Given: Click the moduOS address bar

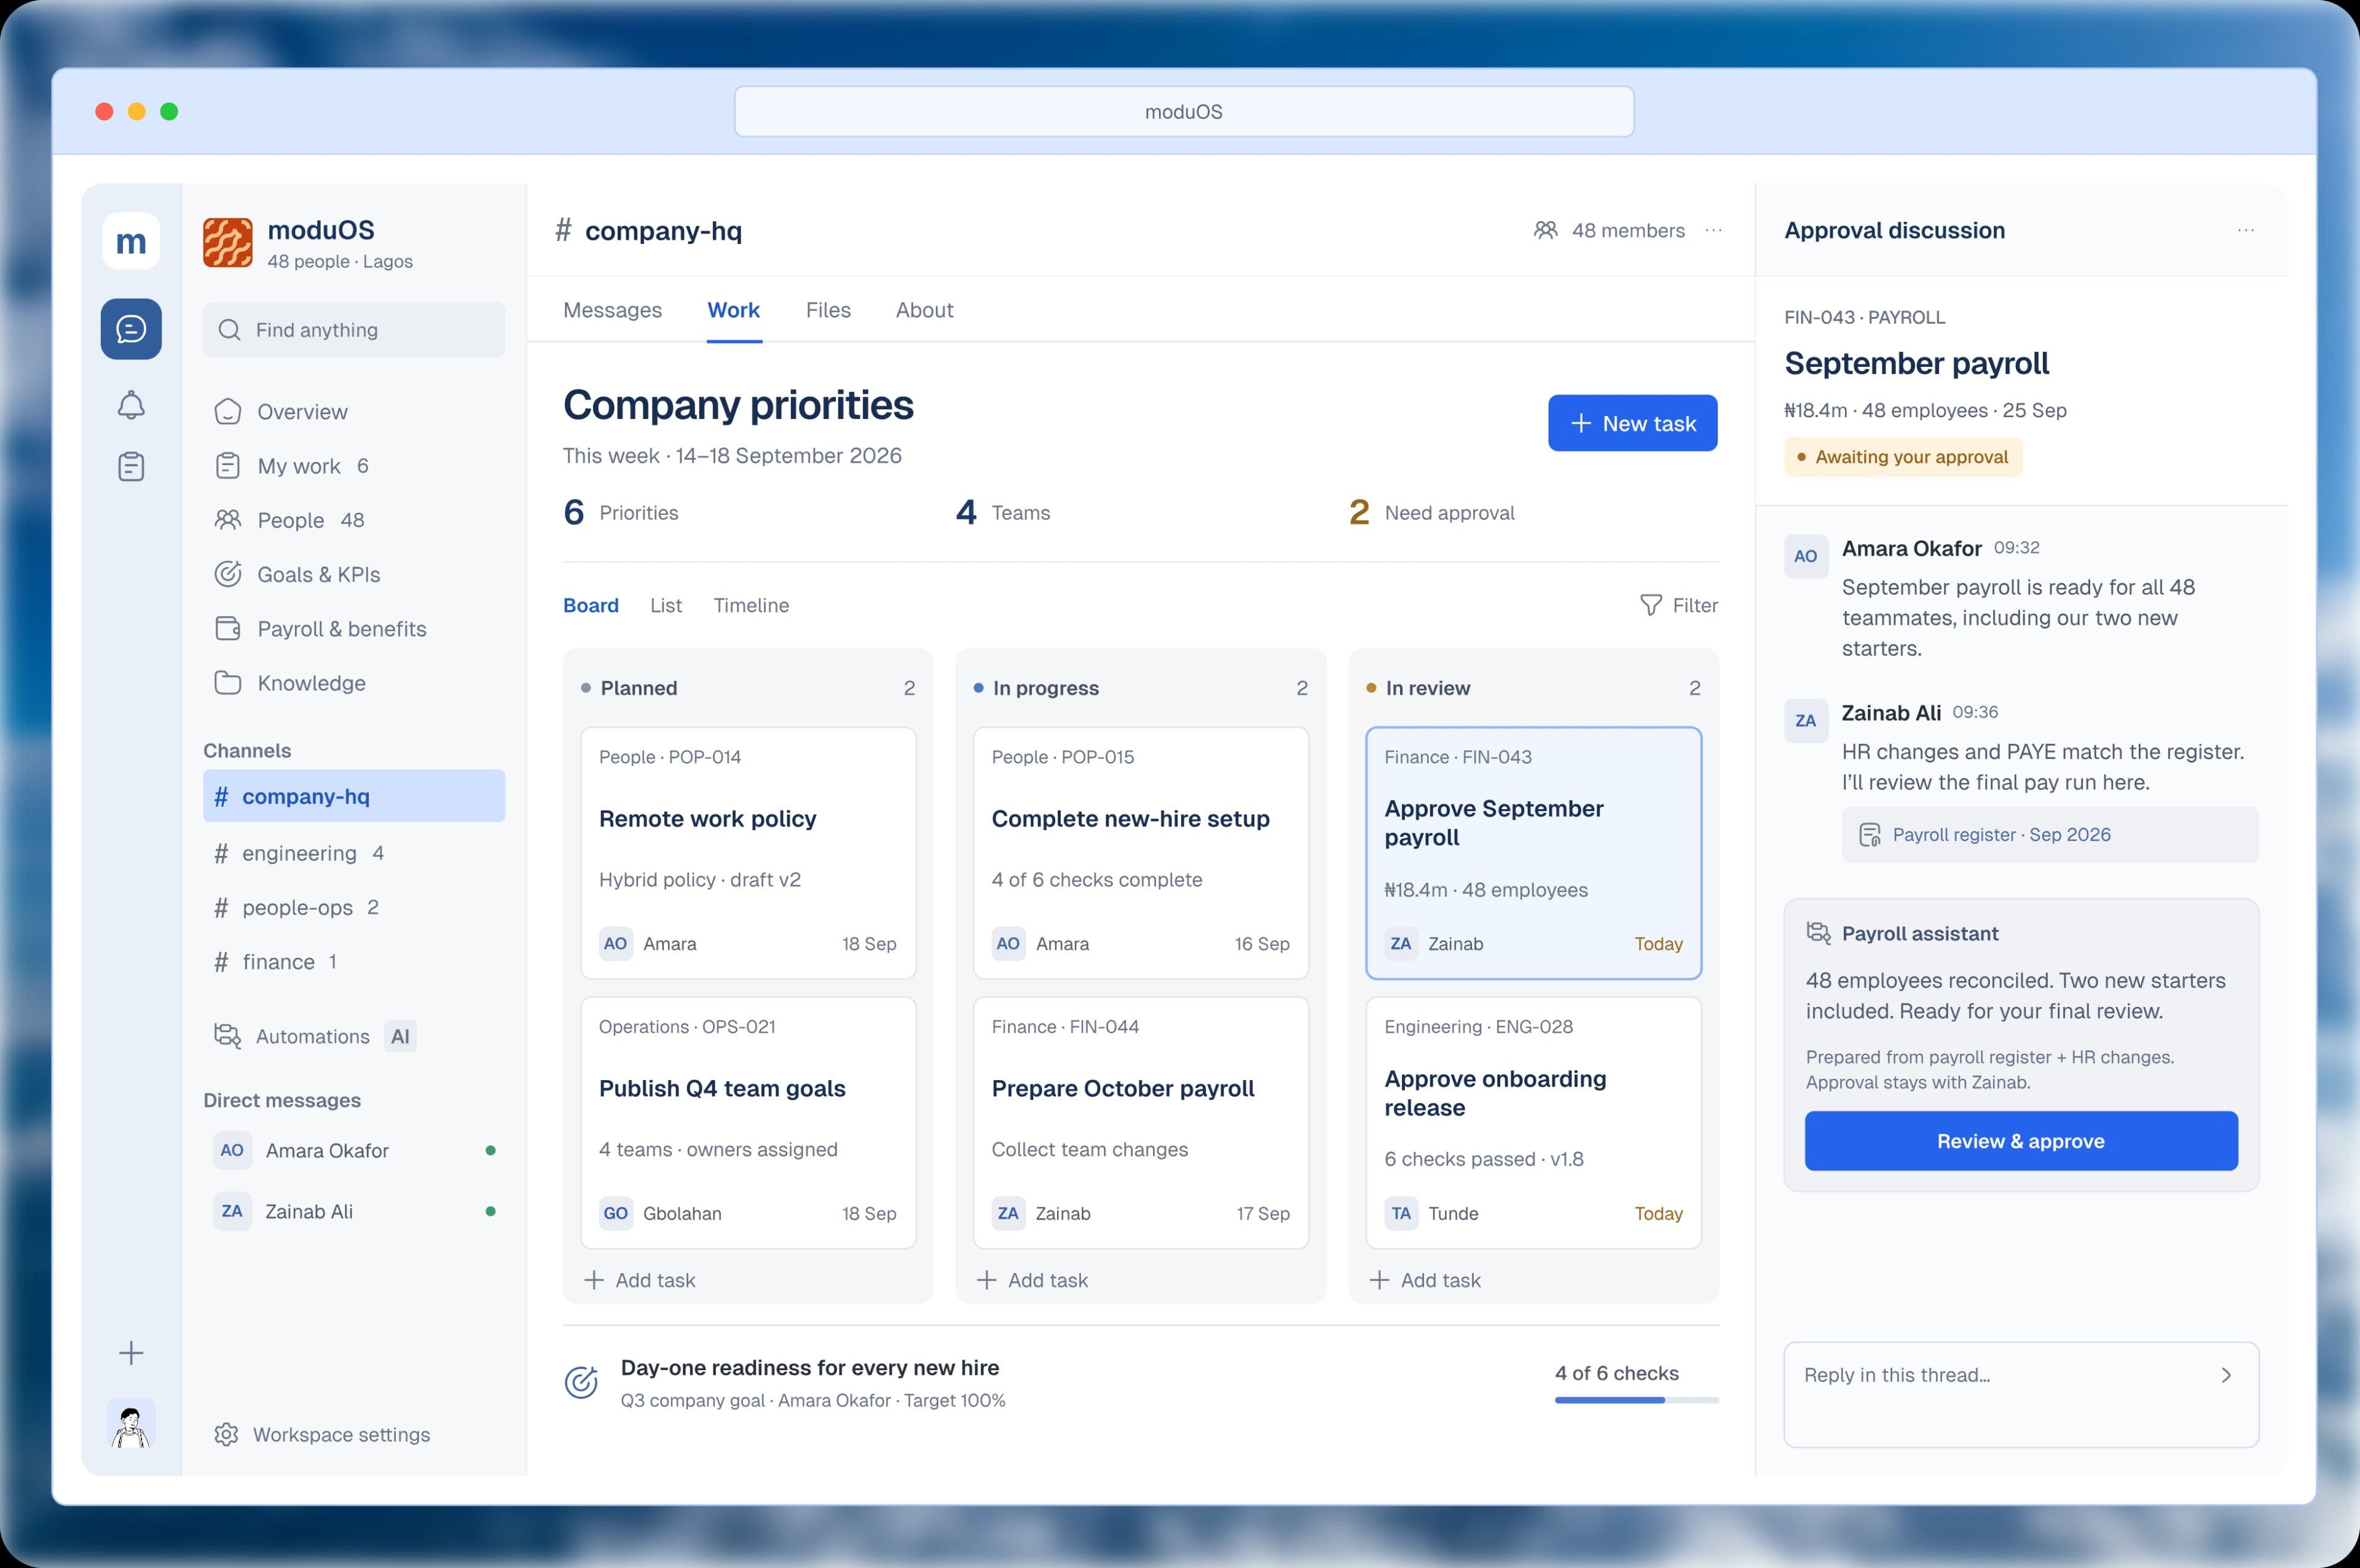Looking at the screenshot, I should pyautogui.click(x=1184, y=111).
